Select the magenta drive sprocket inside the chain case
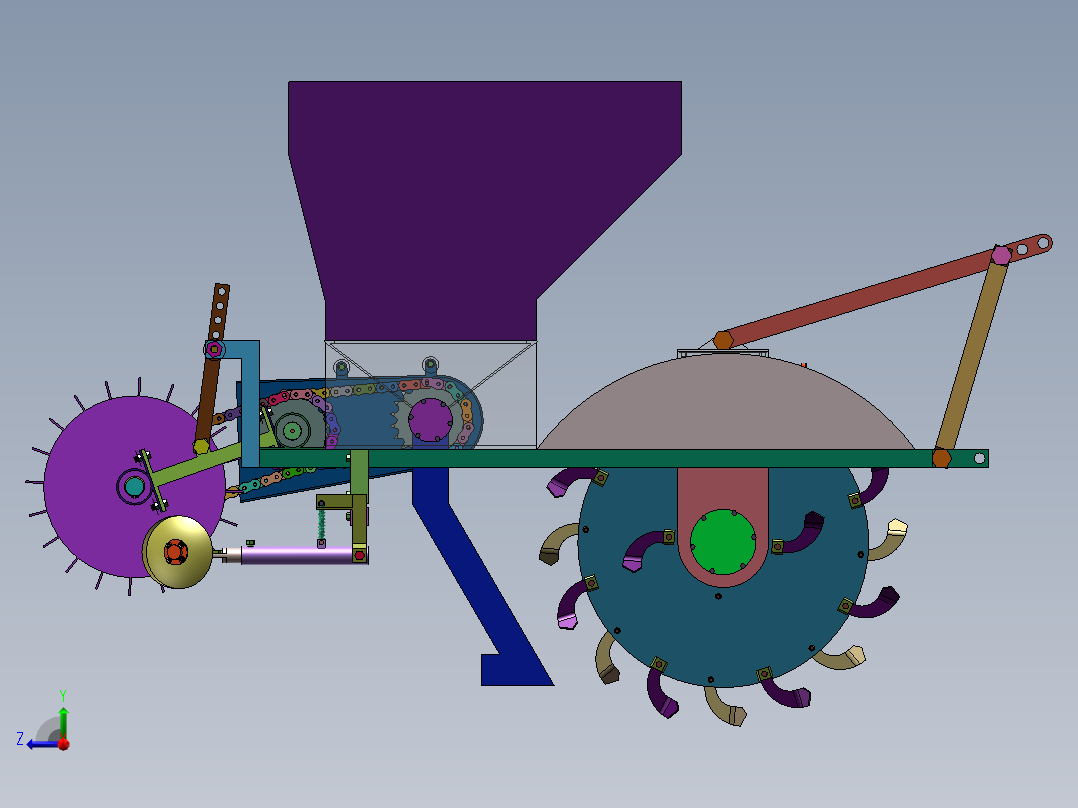 coord(428,420)
